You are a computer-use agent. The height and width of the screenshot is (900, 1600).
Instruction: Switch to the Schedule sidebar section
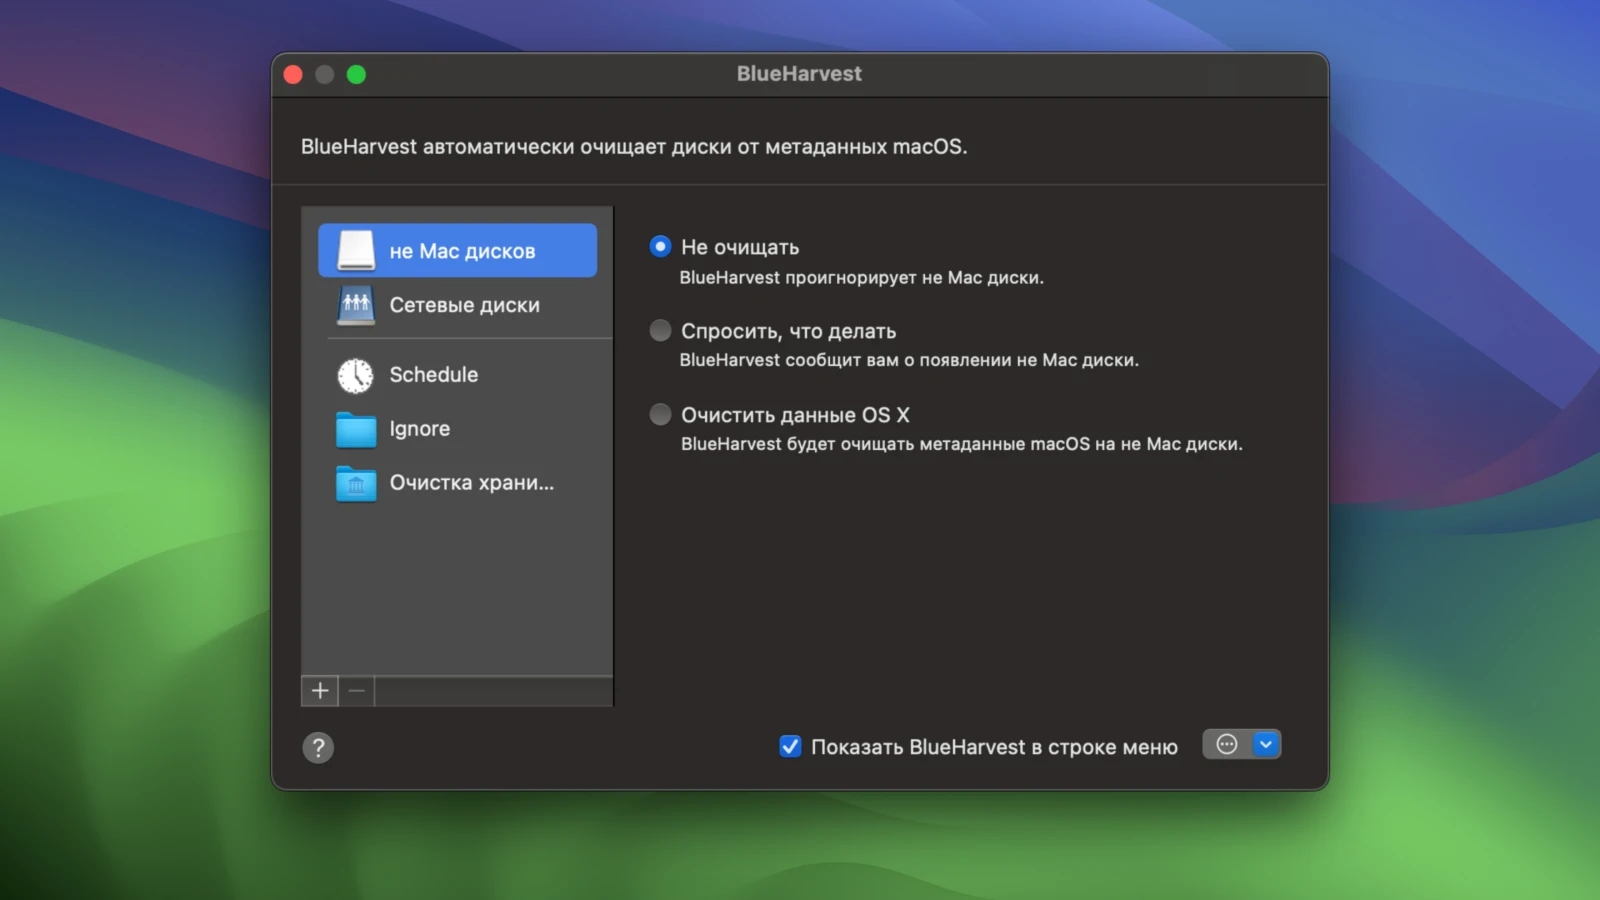[433, 375]
